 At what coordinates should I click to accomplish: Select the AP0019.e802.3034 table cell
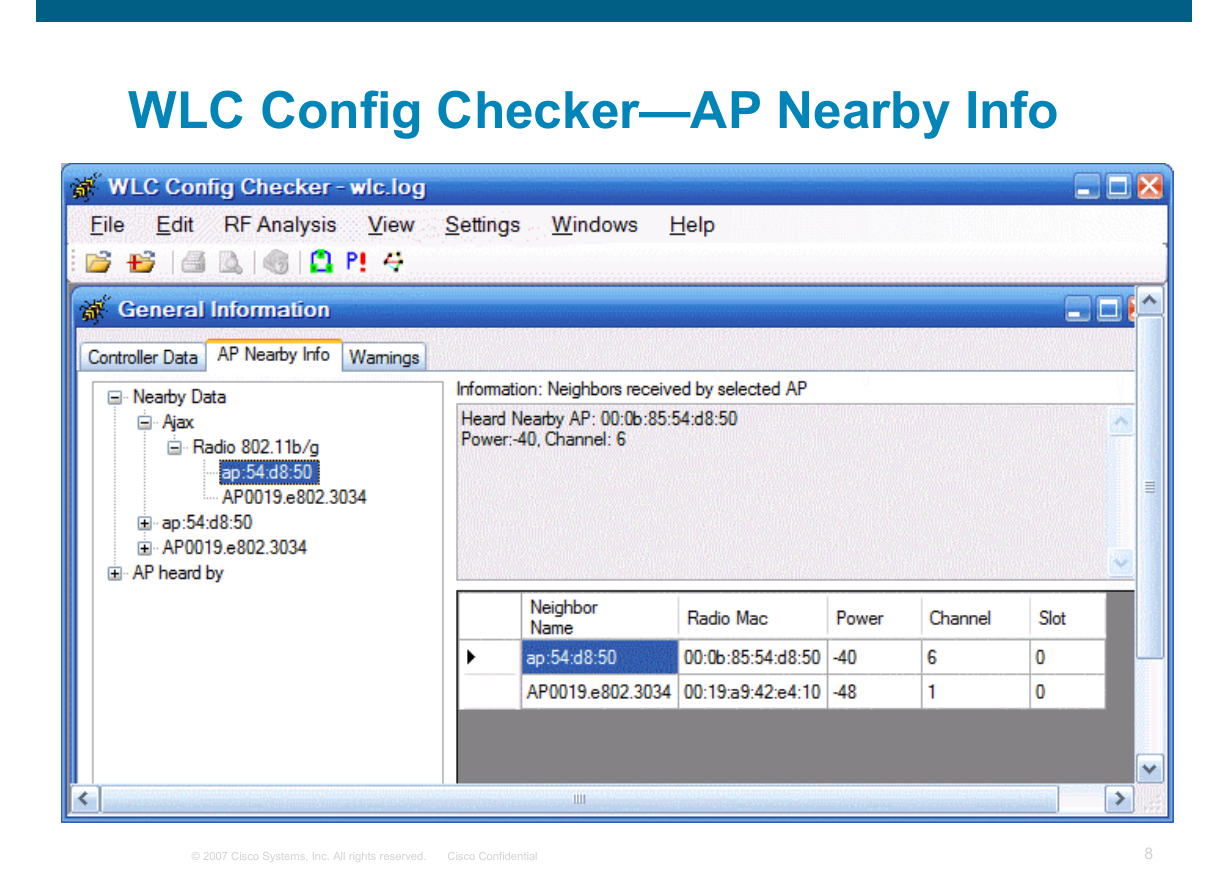(599, 691)
